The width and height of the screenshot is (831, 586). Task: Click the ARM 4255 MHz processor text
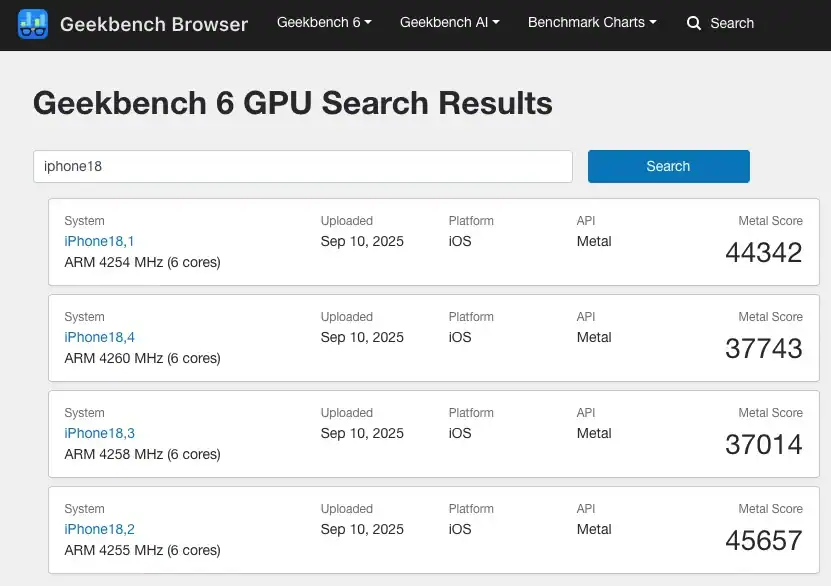tap(142, 550)
